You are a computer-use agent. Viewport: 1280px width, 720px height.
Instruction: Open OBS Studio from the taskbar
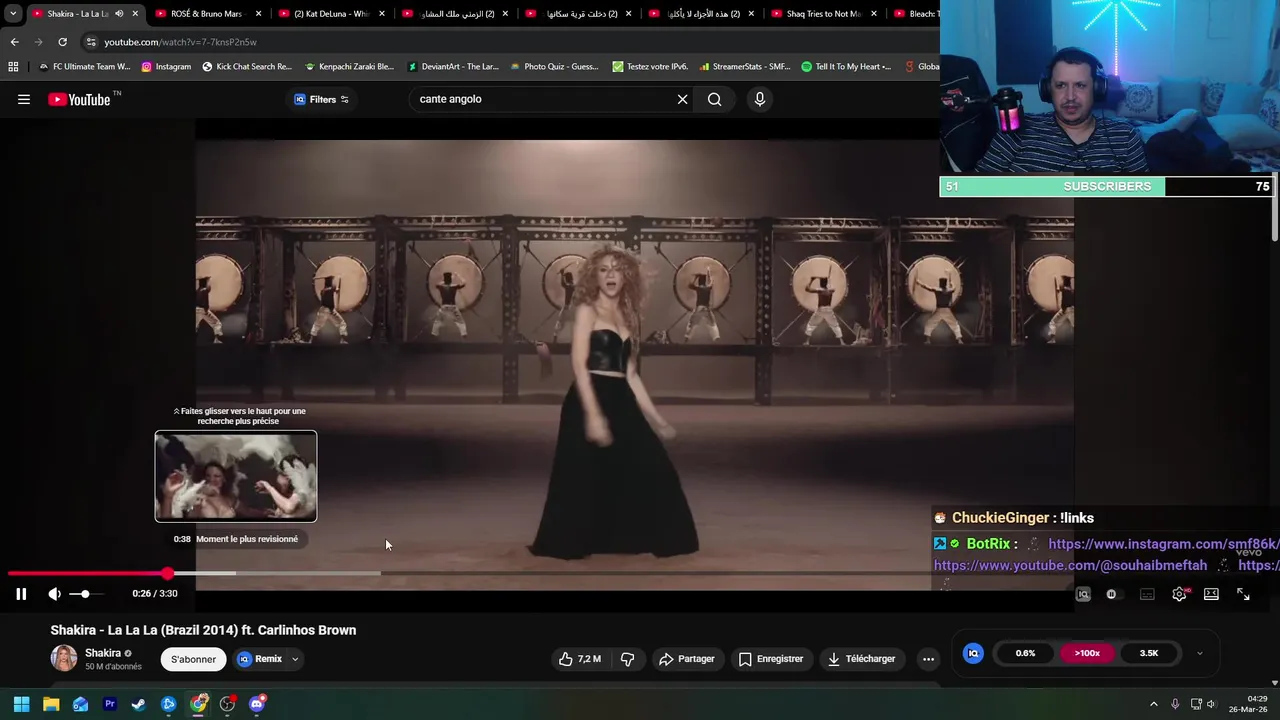[227, 704]
